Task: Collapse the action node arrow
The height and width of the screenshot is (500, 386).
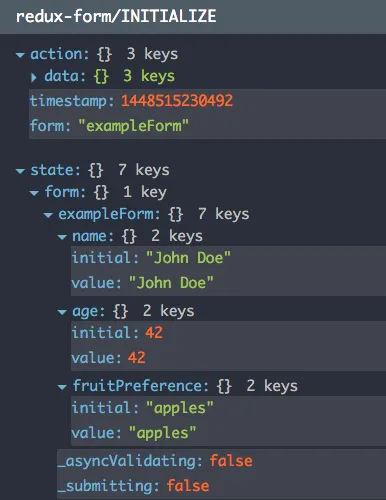Action: [x=20, y=55]
